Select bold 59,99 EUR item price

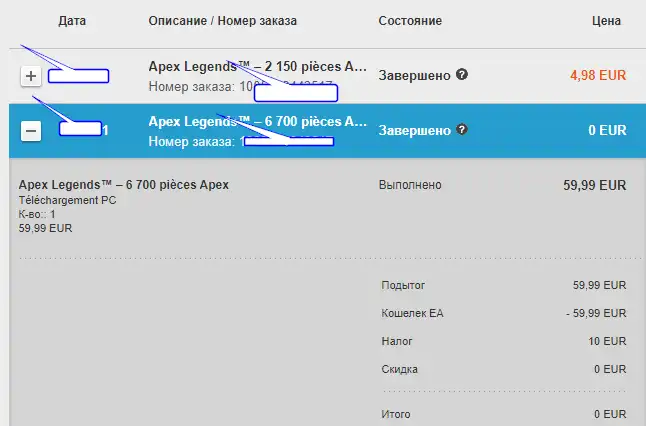(595, 185)
